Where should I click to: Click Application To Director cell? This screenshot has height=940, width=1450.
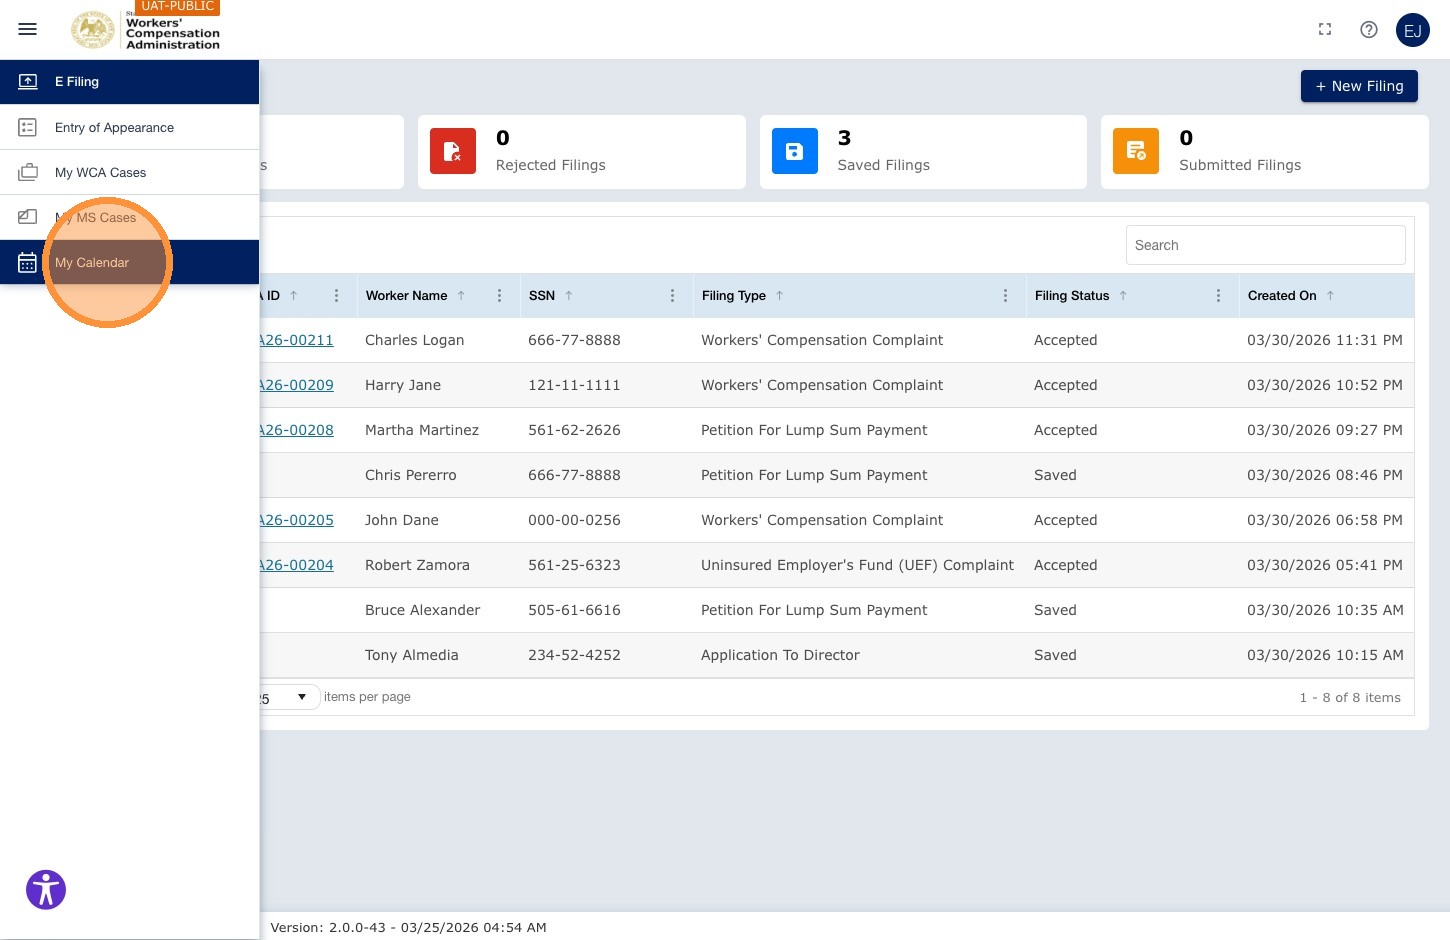(x=780, y=655)
